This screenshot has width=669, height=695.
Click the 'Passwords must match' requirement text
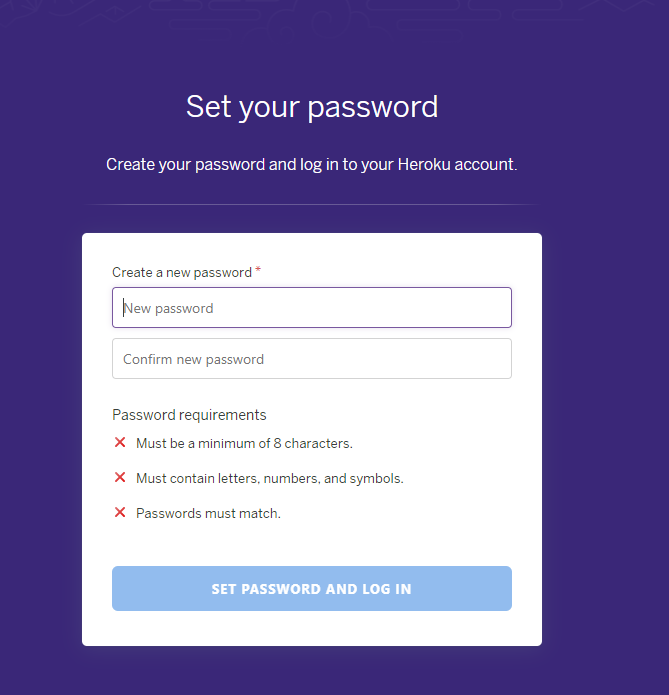point(208,514)
